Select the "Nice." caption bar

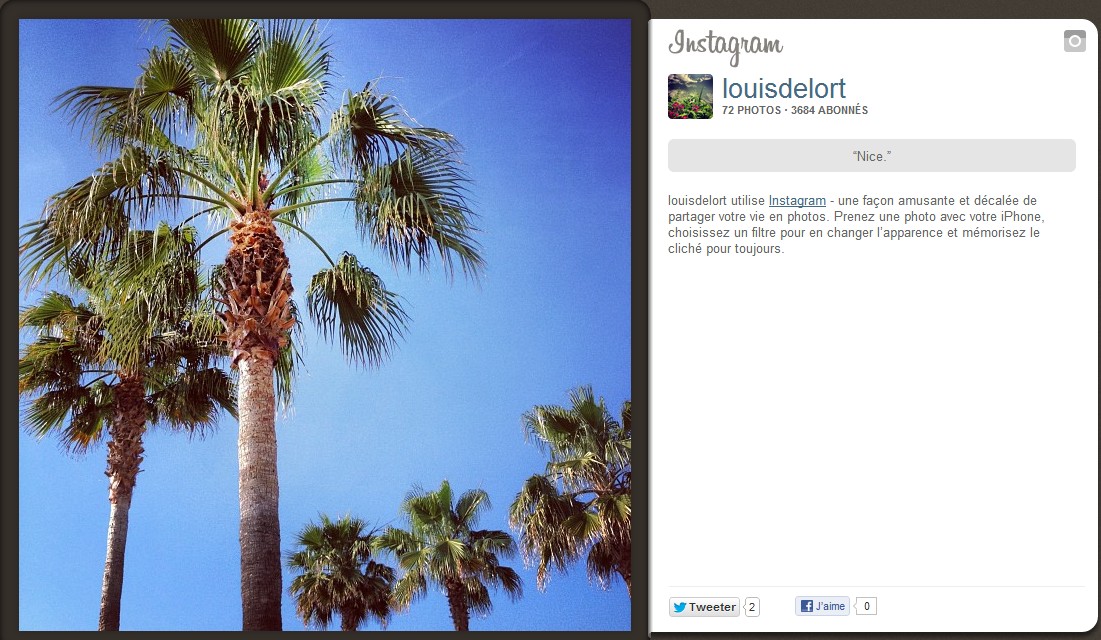click(871, 155)
